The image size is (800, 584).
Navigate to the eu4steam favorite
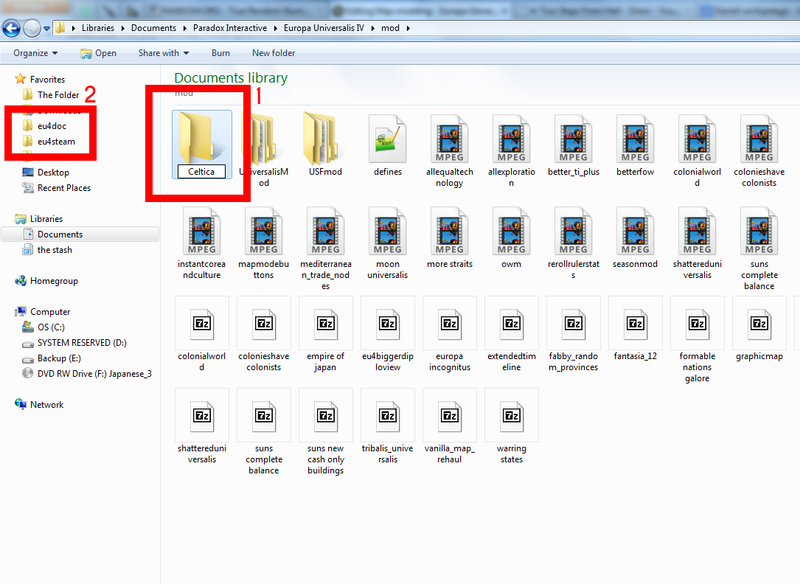tap(58, 140)
